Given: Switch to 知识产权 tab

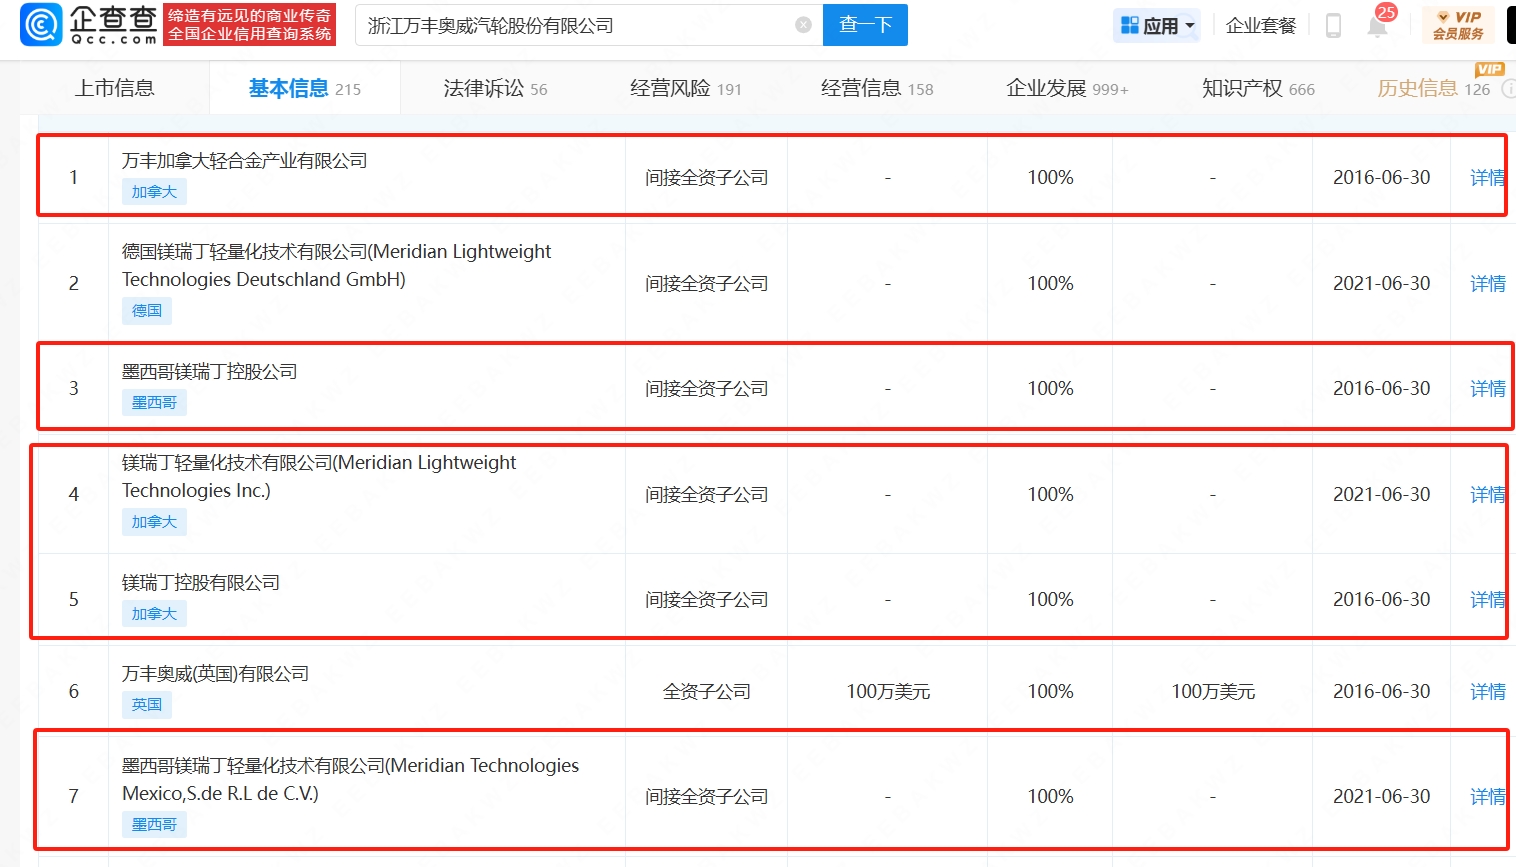Looking at the screenshot, I should pos(1258,88).
